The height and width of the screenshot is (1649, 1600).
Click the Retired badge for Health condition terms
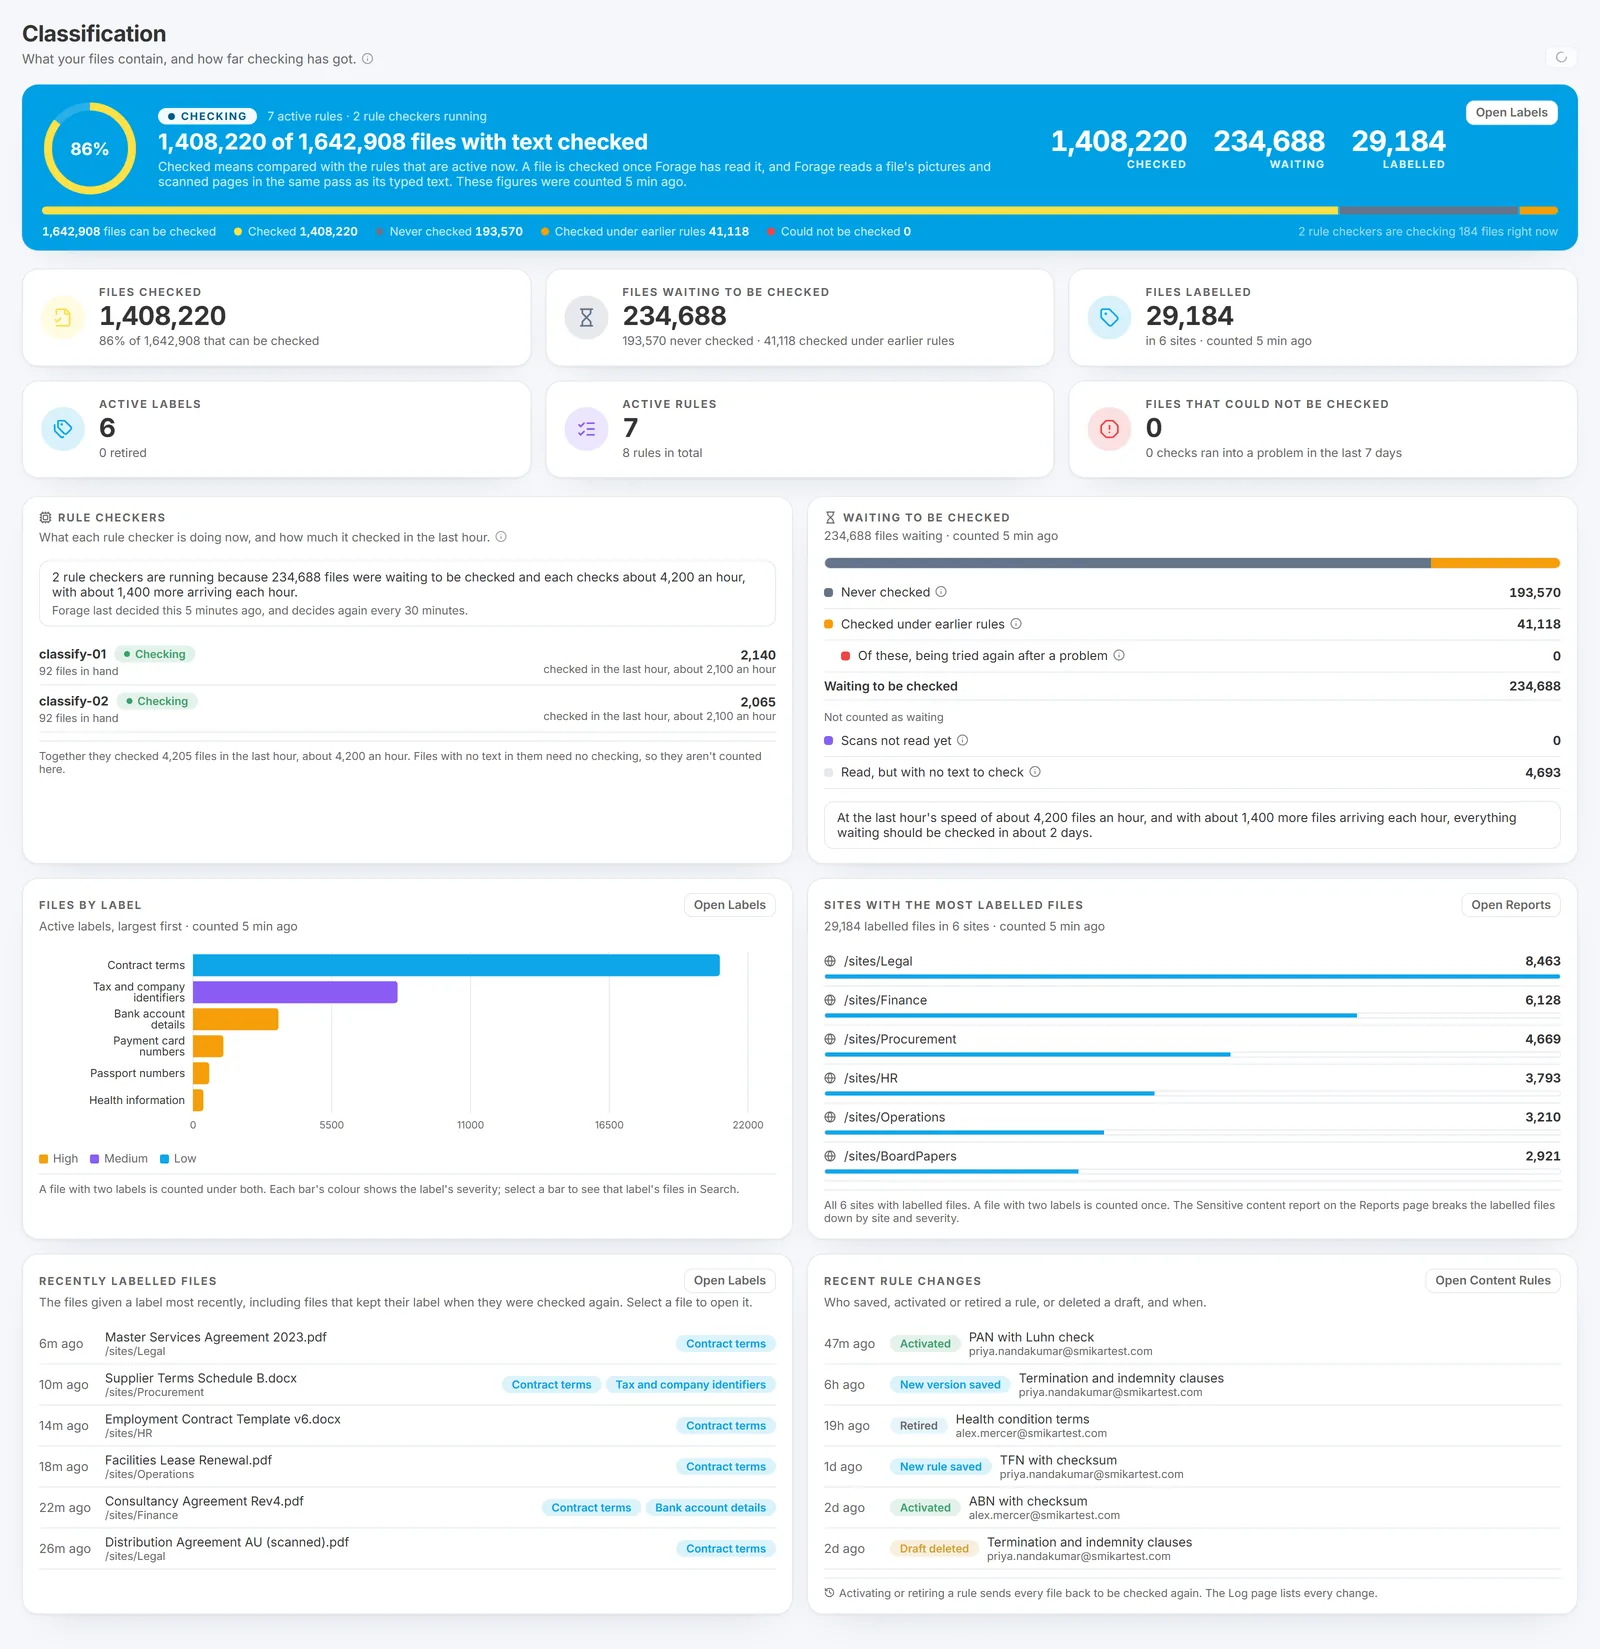(x=918, y=1426)
